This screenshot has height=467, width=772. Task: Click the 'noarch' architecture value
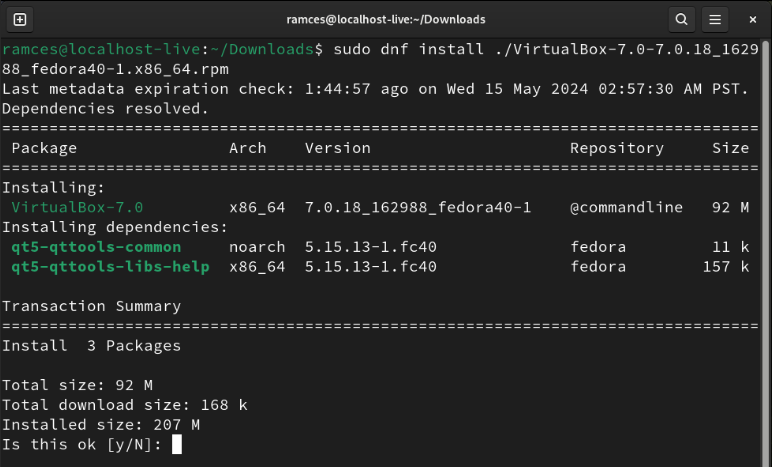(257, 247)
